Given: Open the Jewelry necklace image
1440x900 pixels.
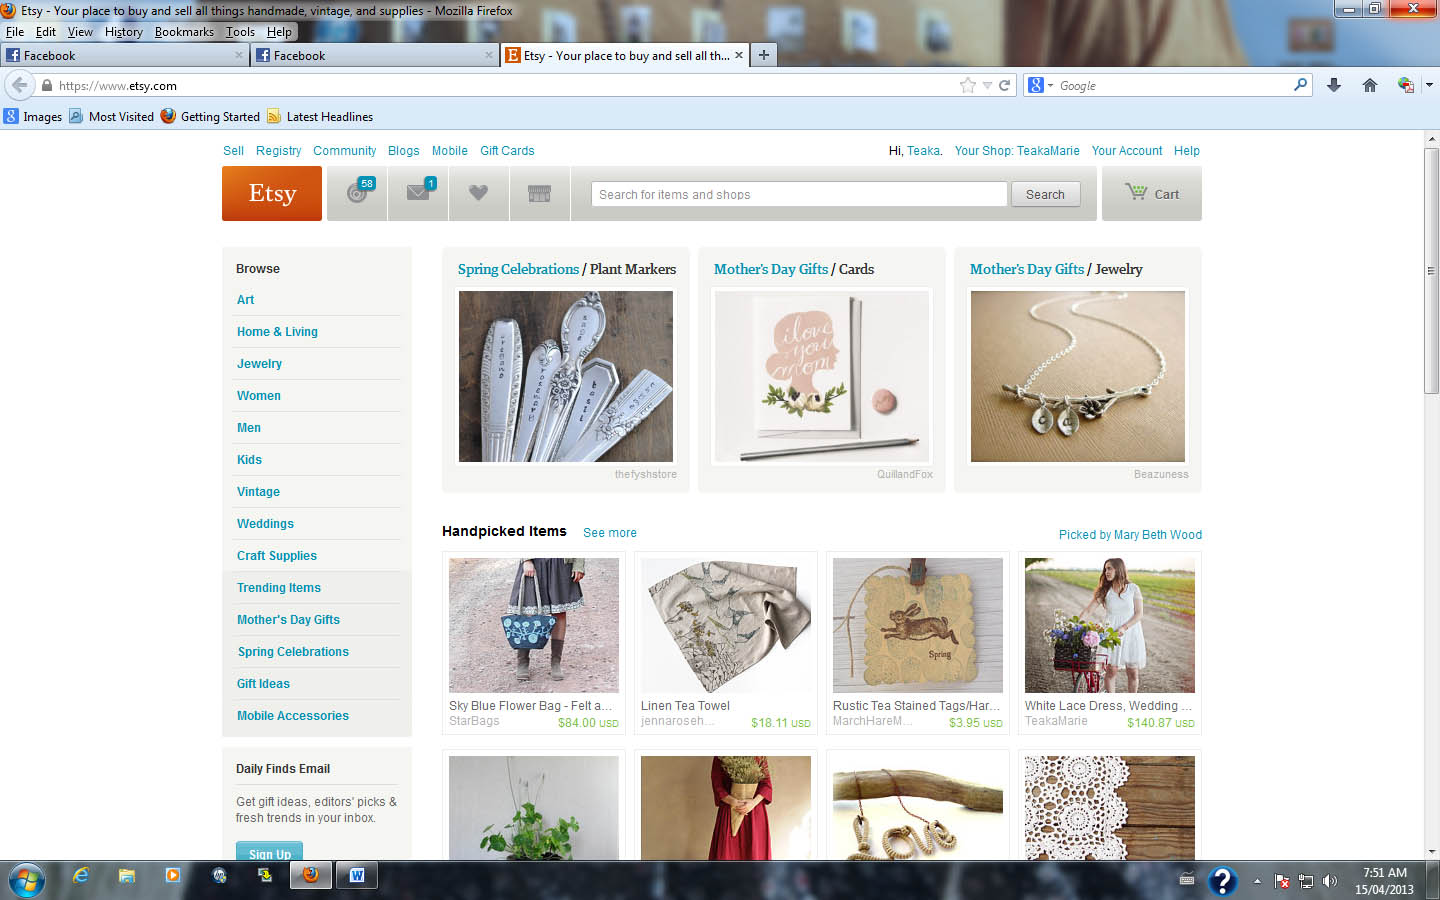Looking at the screenshot, I should point(1078,376).
